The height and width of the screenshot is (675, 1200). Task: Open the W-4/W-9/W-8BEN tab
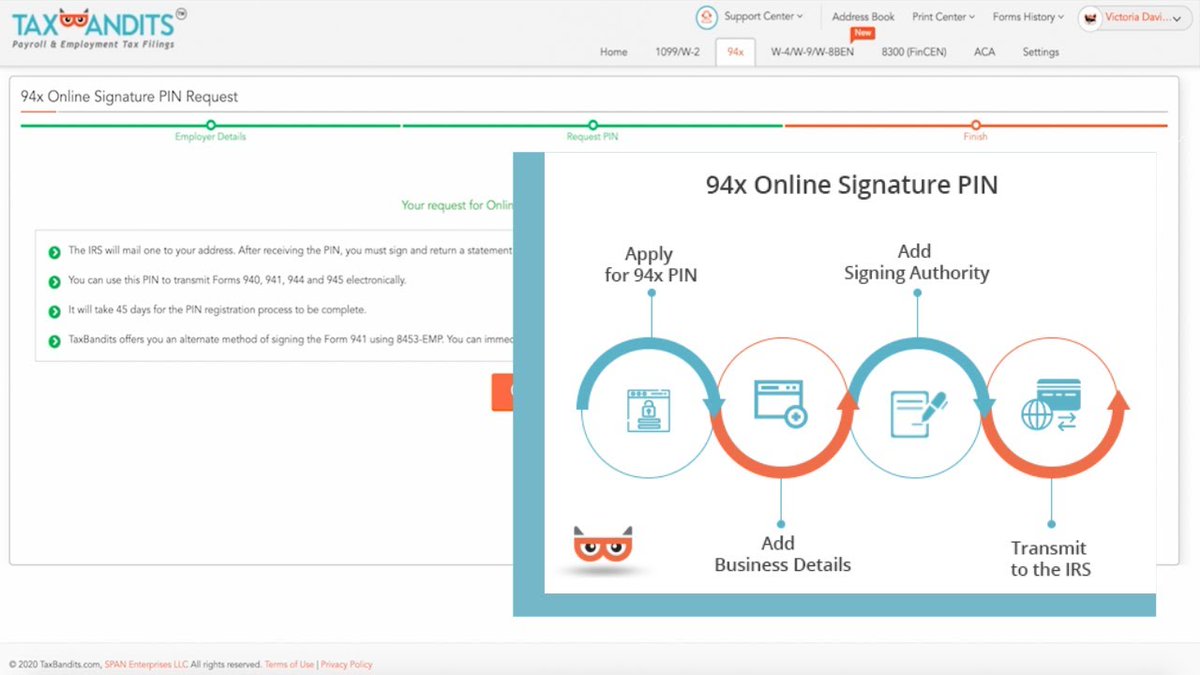coord(812,52)
